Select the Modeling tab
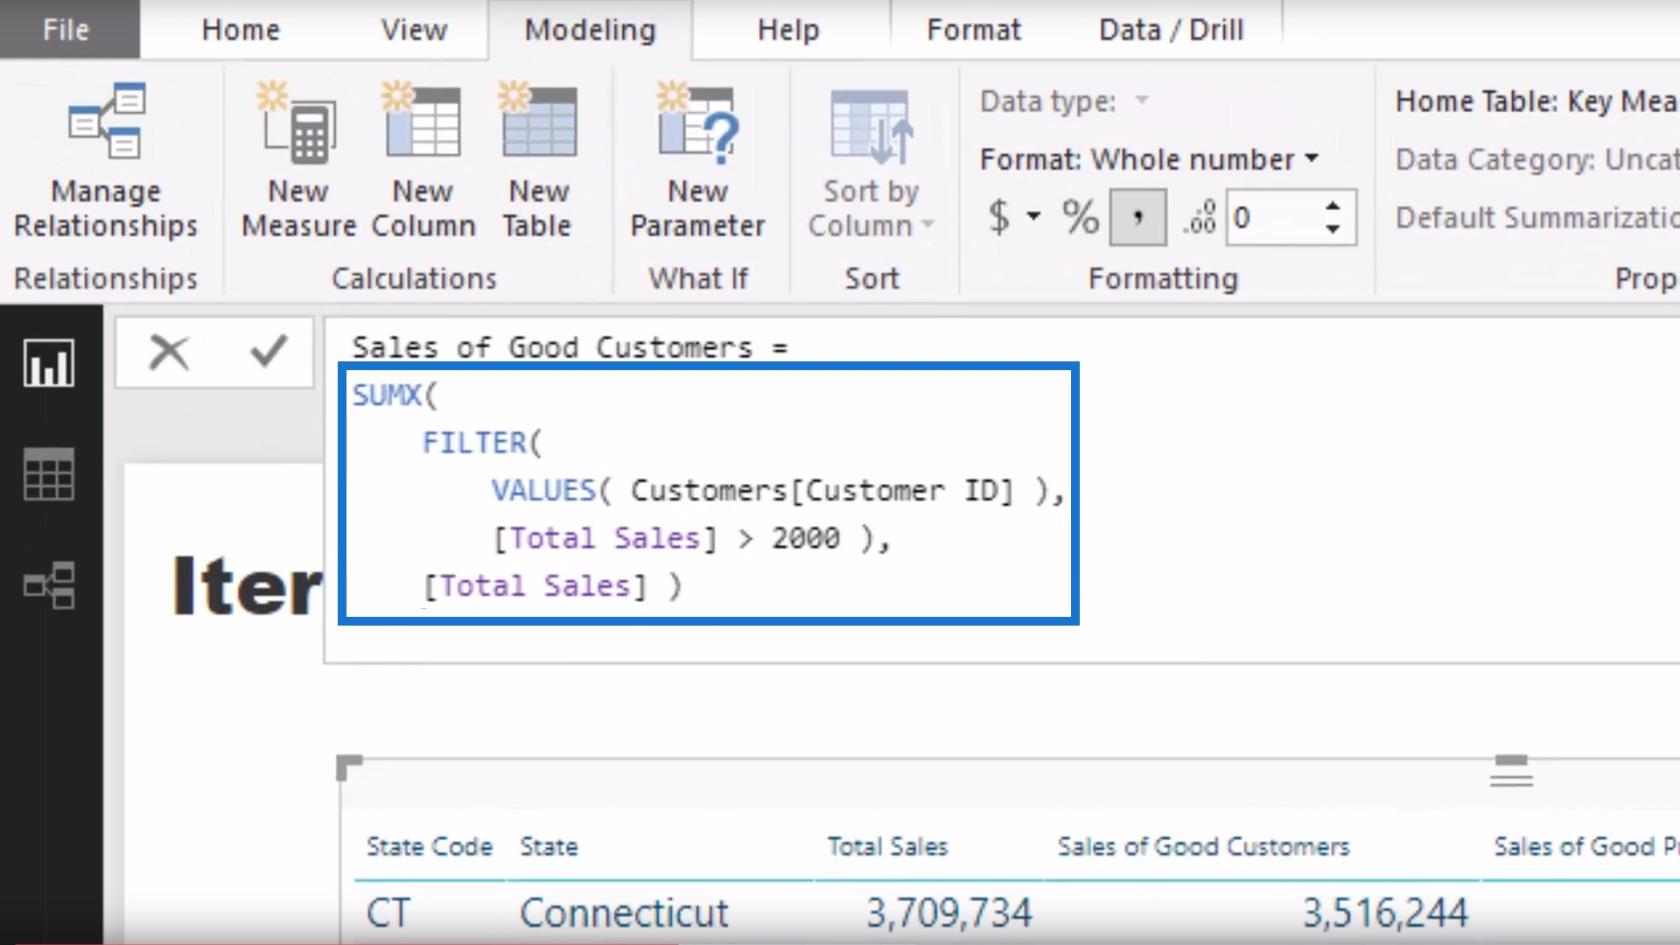This screenshot has height=945, width=1680. (x=590, y=30)
